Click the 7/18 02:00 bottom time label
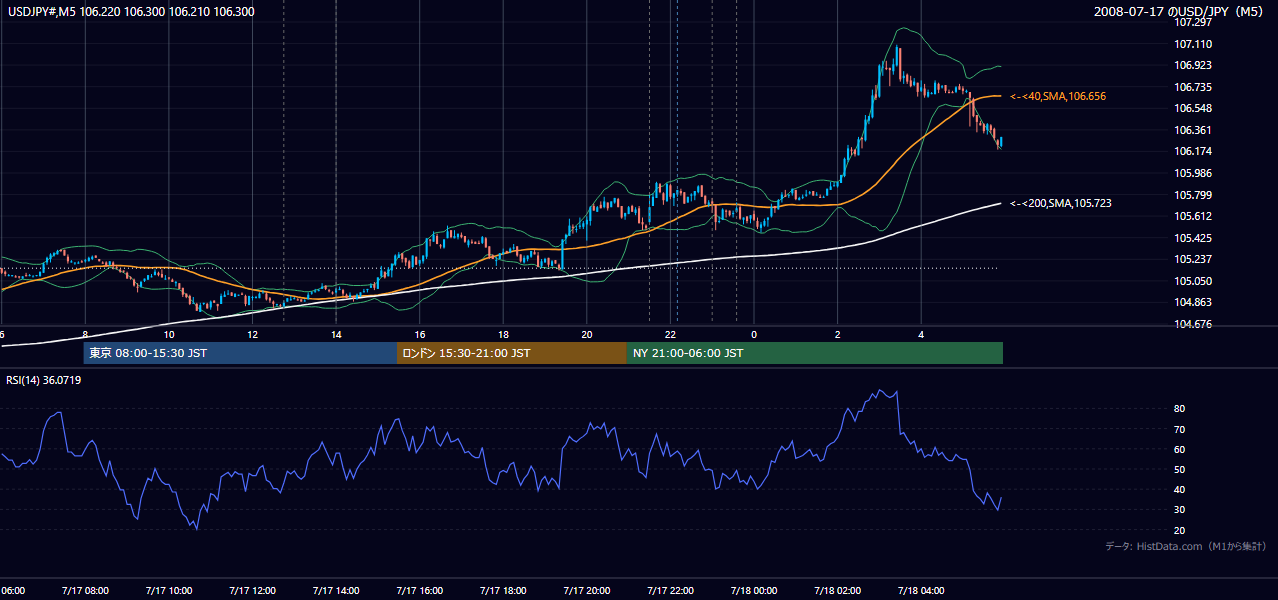The height and width of the screenshot is (600, 1278). (837, 591)
